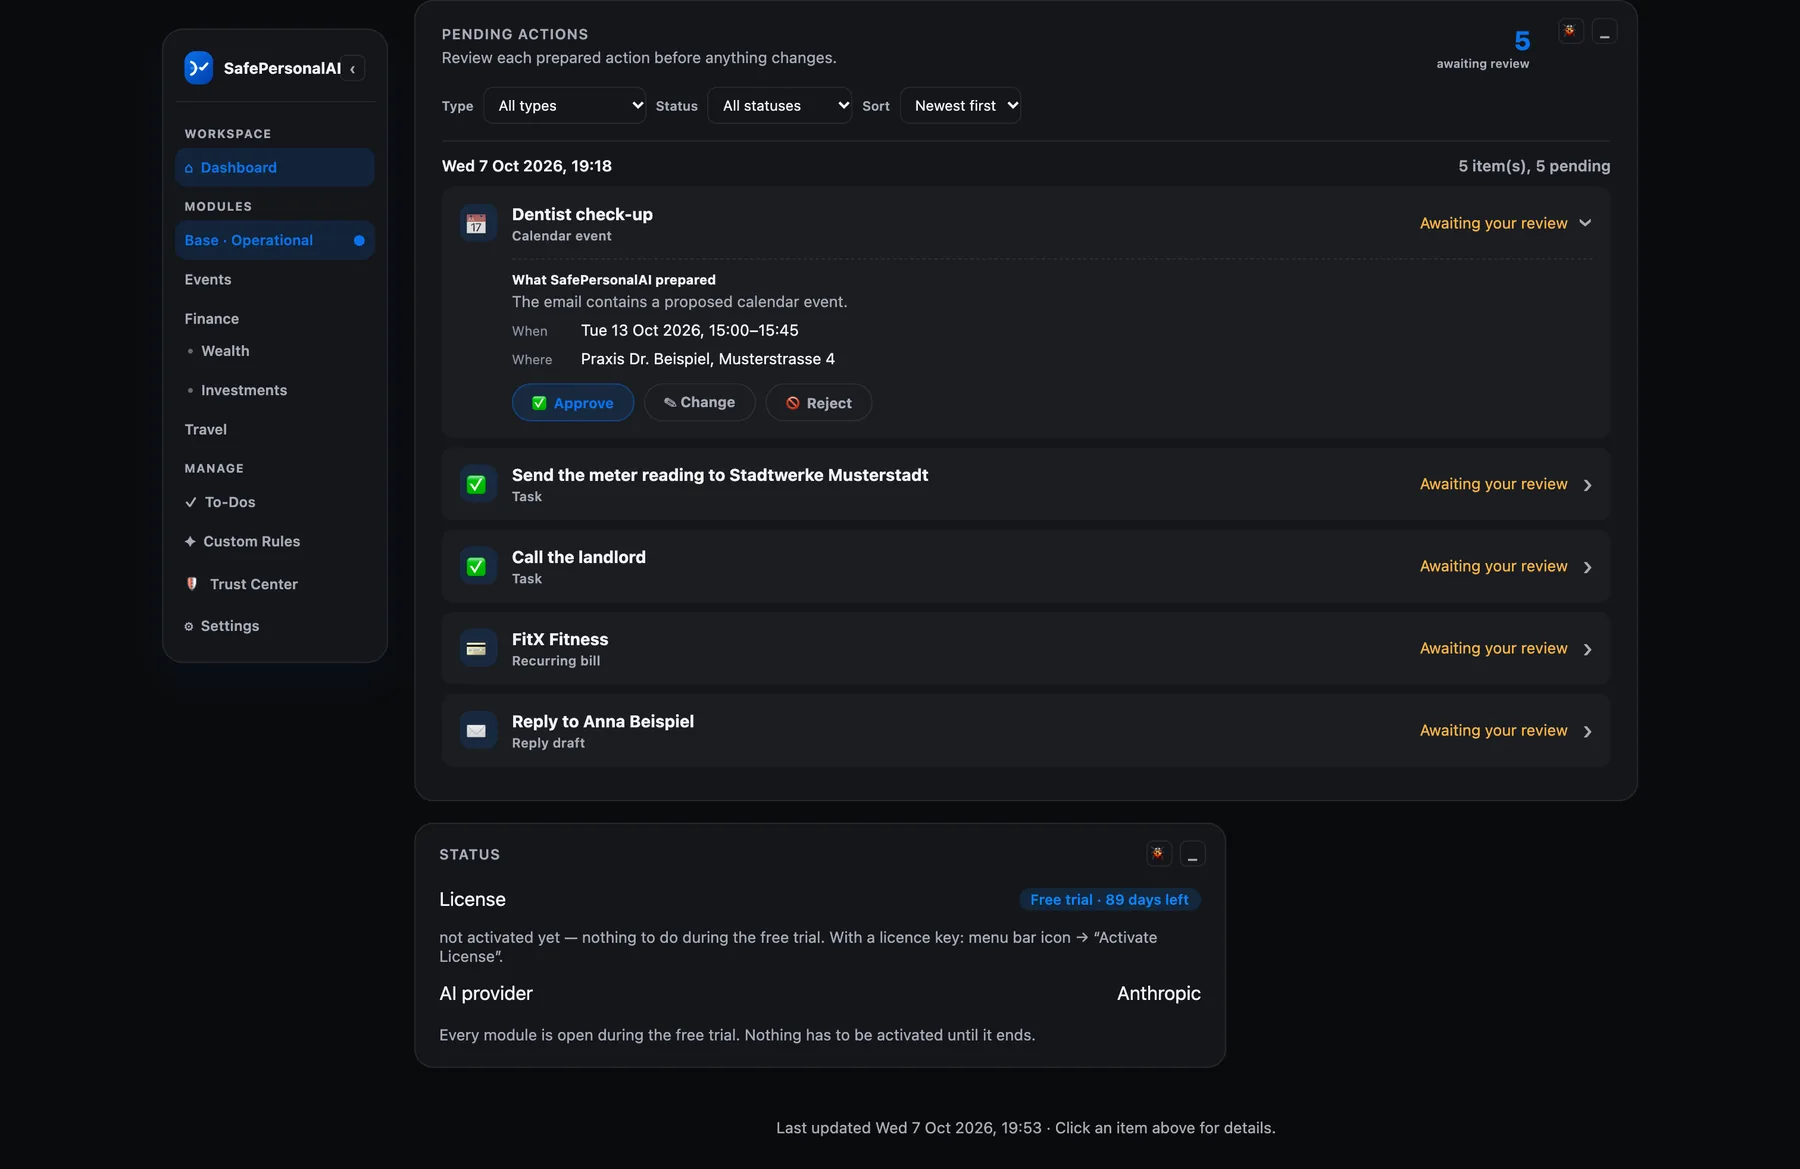Collapse the Dentist check-up item chevron
Viewport: 1800px width, 1169px height.
pos(1585,223)
